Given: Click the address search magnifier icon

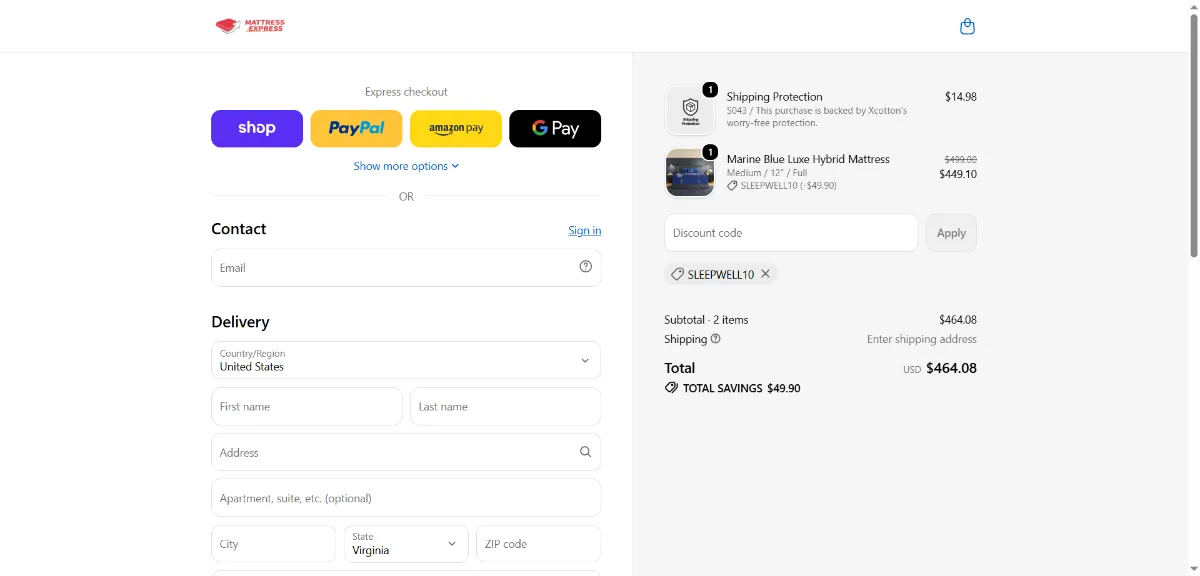Looking at the screenshot, I should click(x=586, y=452).
